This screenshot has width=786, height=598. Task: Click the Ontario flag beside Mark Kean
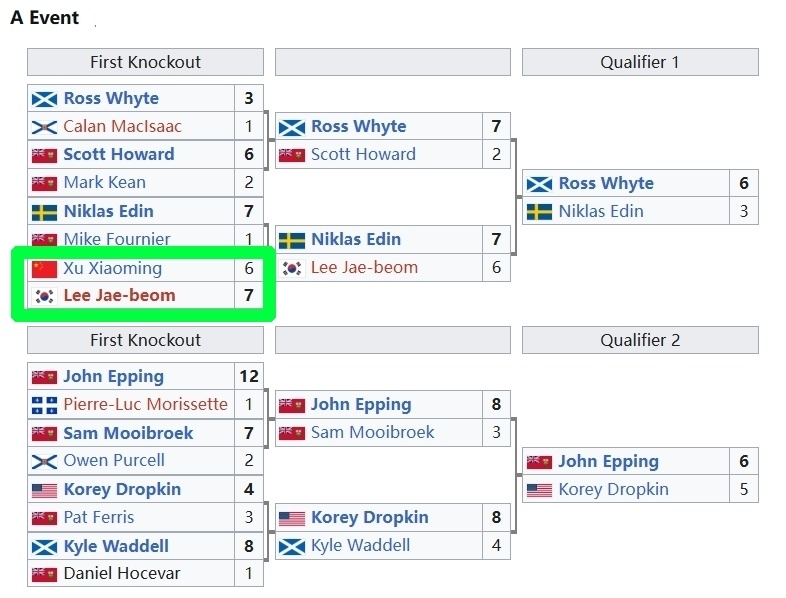(x=44, y=183)
